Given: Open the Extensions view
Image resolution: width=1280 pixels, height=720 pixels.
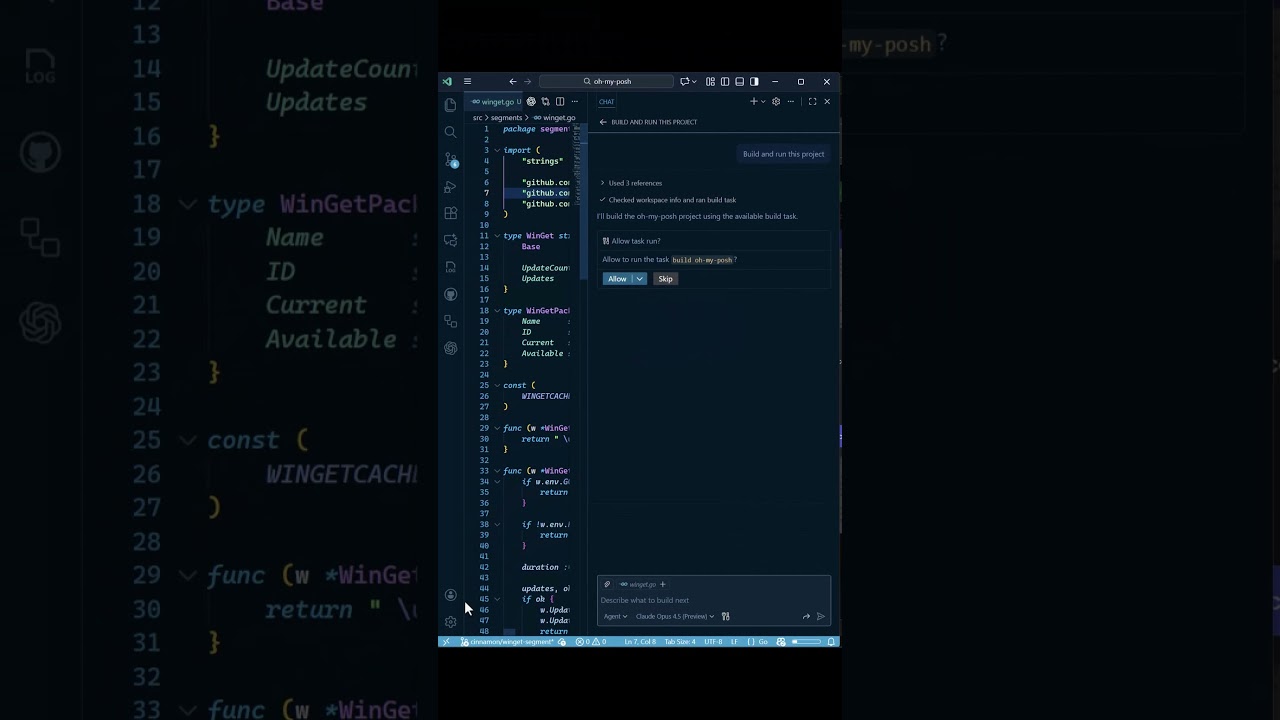Looking at the screenshot, I should 450,213.
